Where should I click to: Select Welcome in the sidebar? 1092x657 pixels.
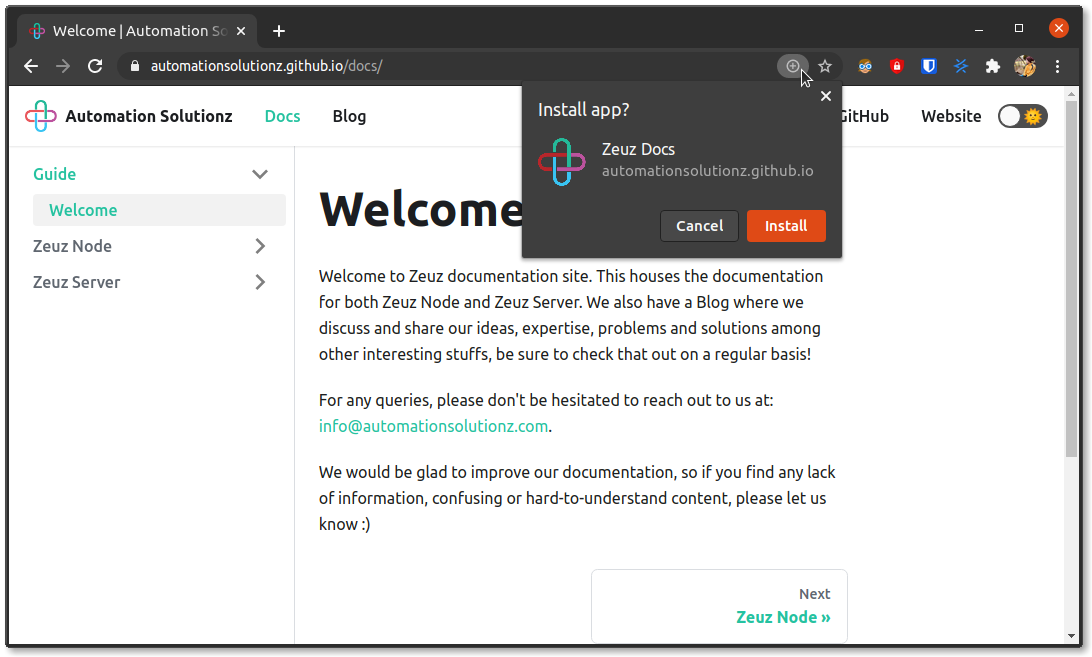pyautogui.click(x=159, y=210)
